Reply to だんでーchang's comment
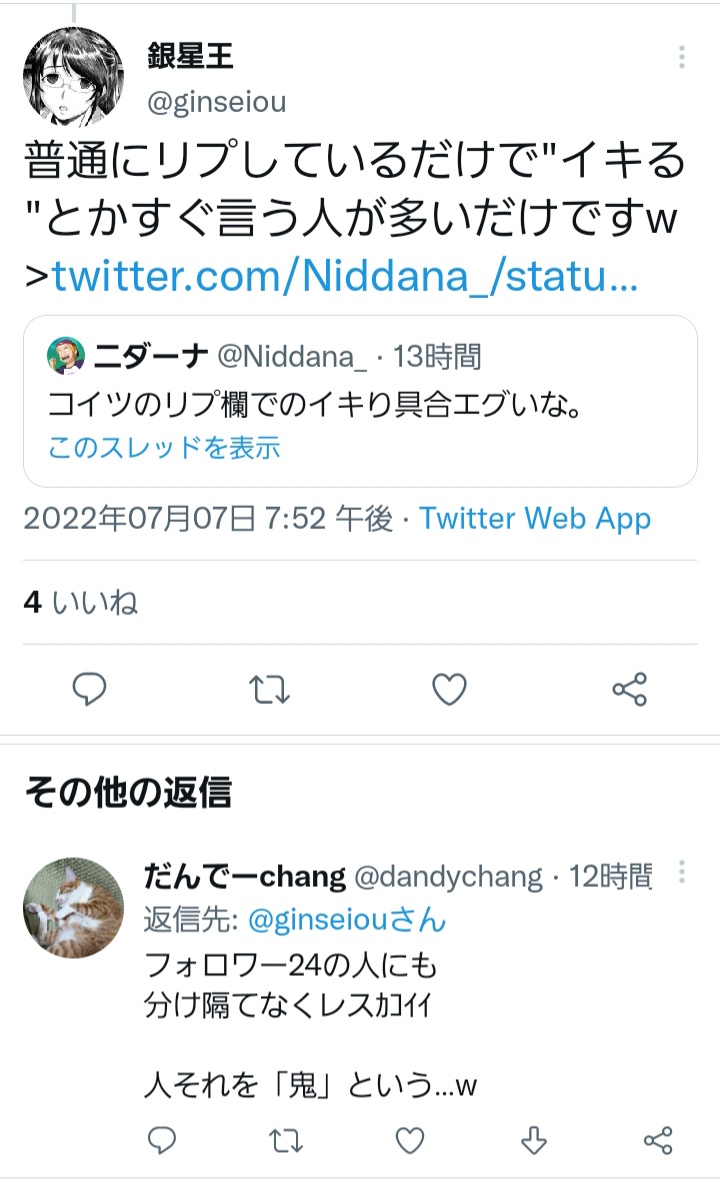720x1179 pixels. [162, 1140]
